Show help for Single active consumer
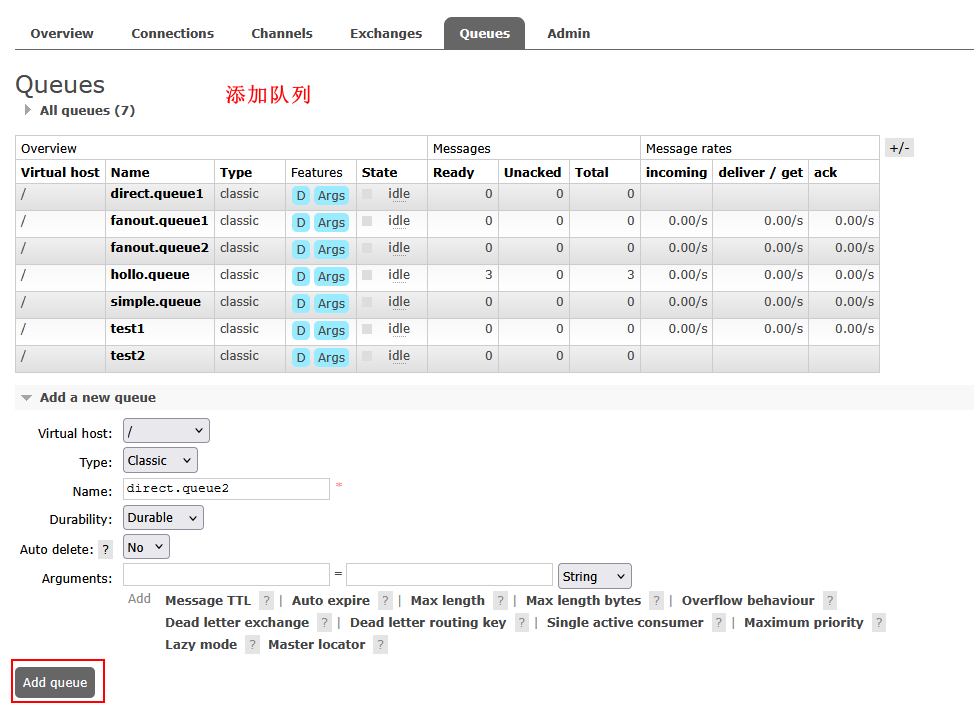The height and width of the screenshot is (714, 974). [719, 623]
